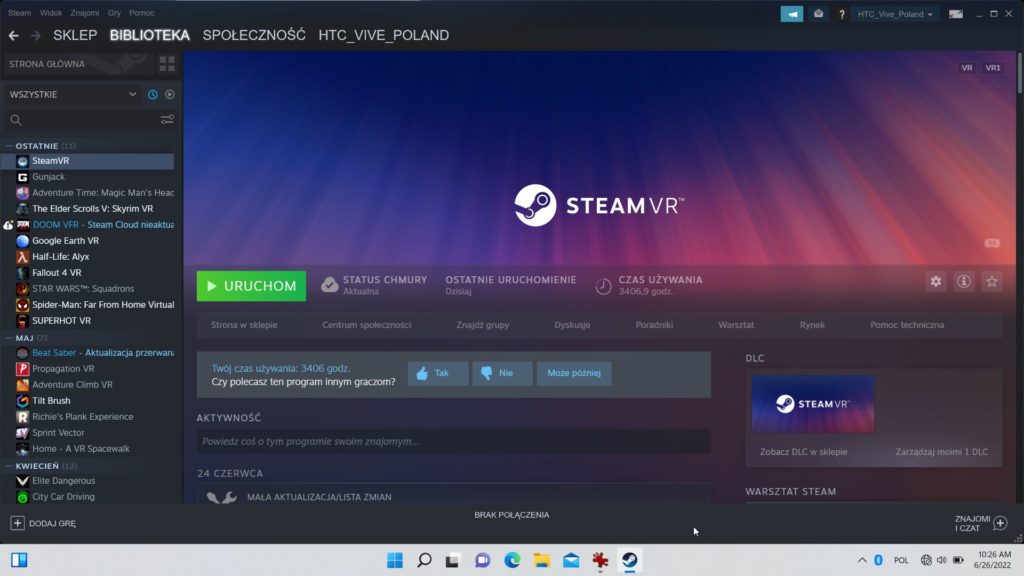Open the filter options icon beside search

(168, 119)
